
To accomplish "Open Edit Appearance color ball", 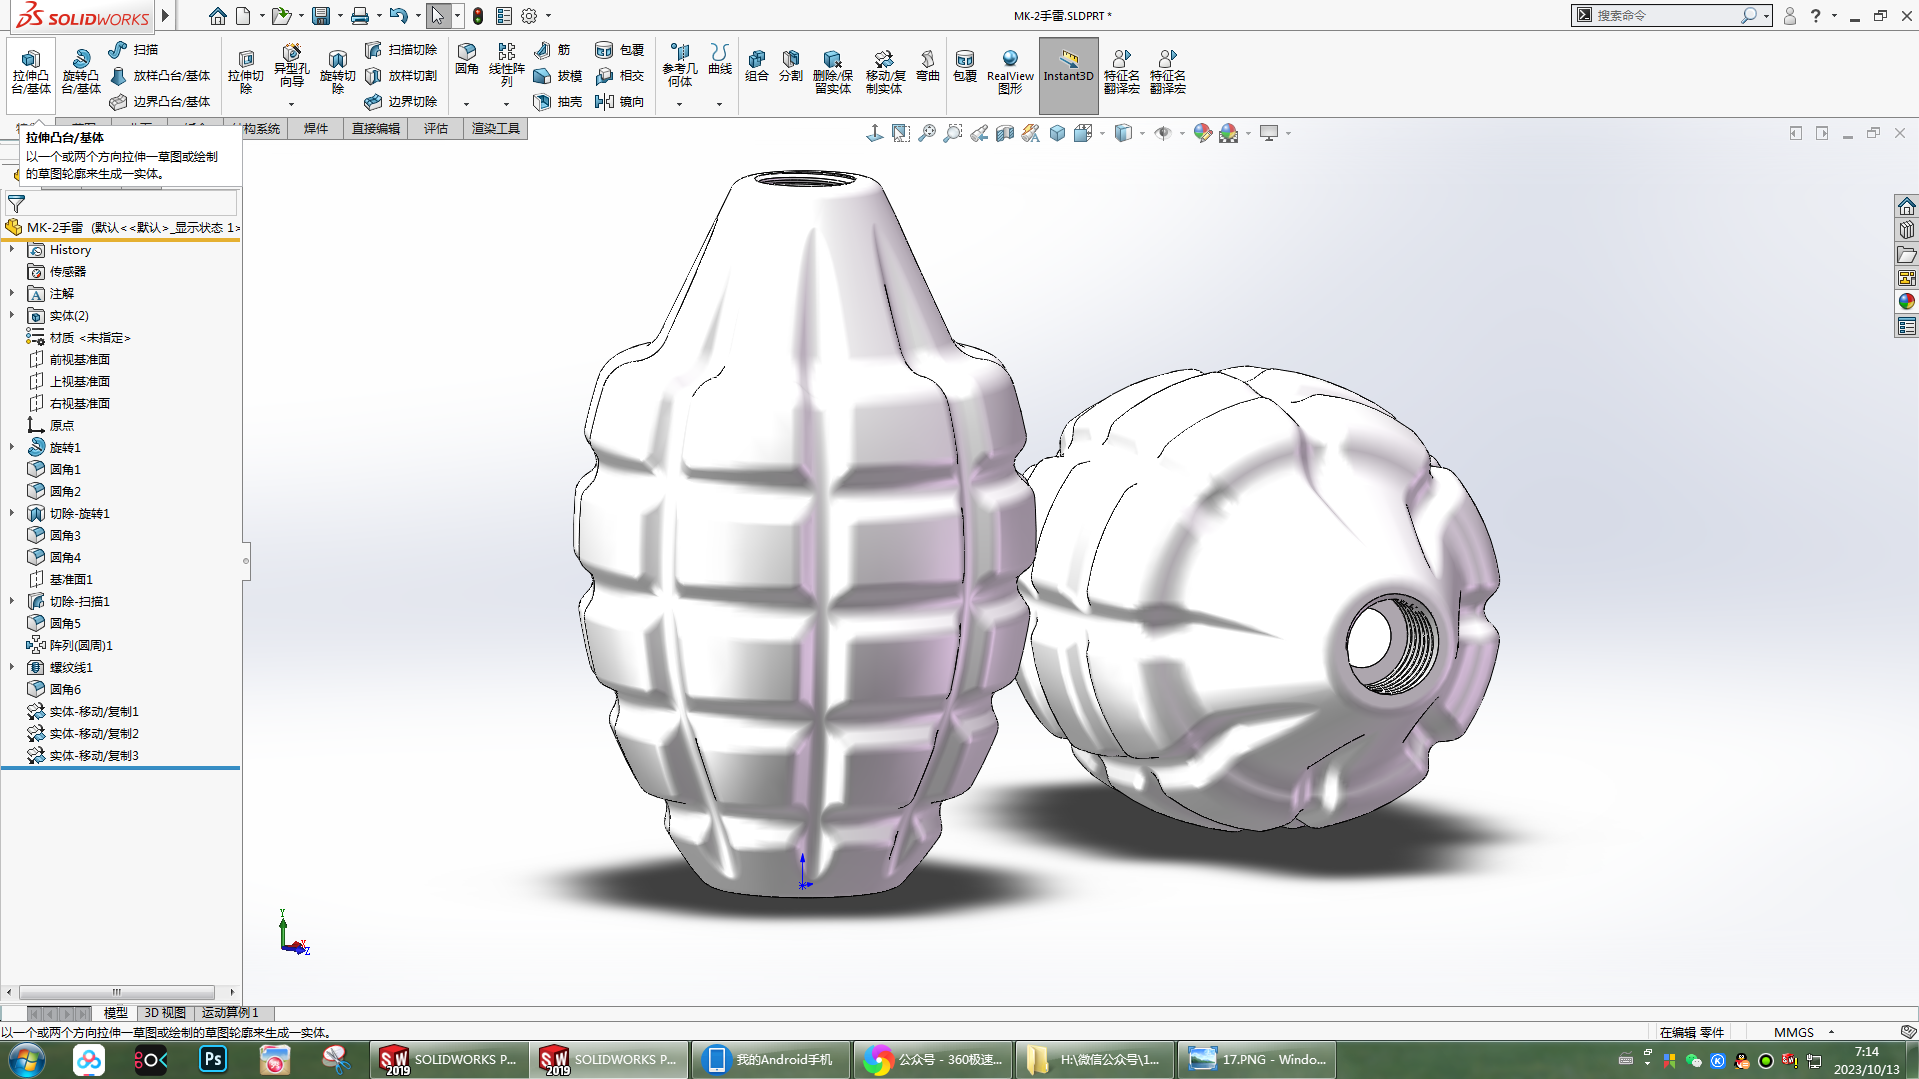I will 1203,133.
